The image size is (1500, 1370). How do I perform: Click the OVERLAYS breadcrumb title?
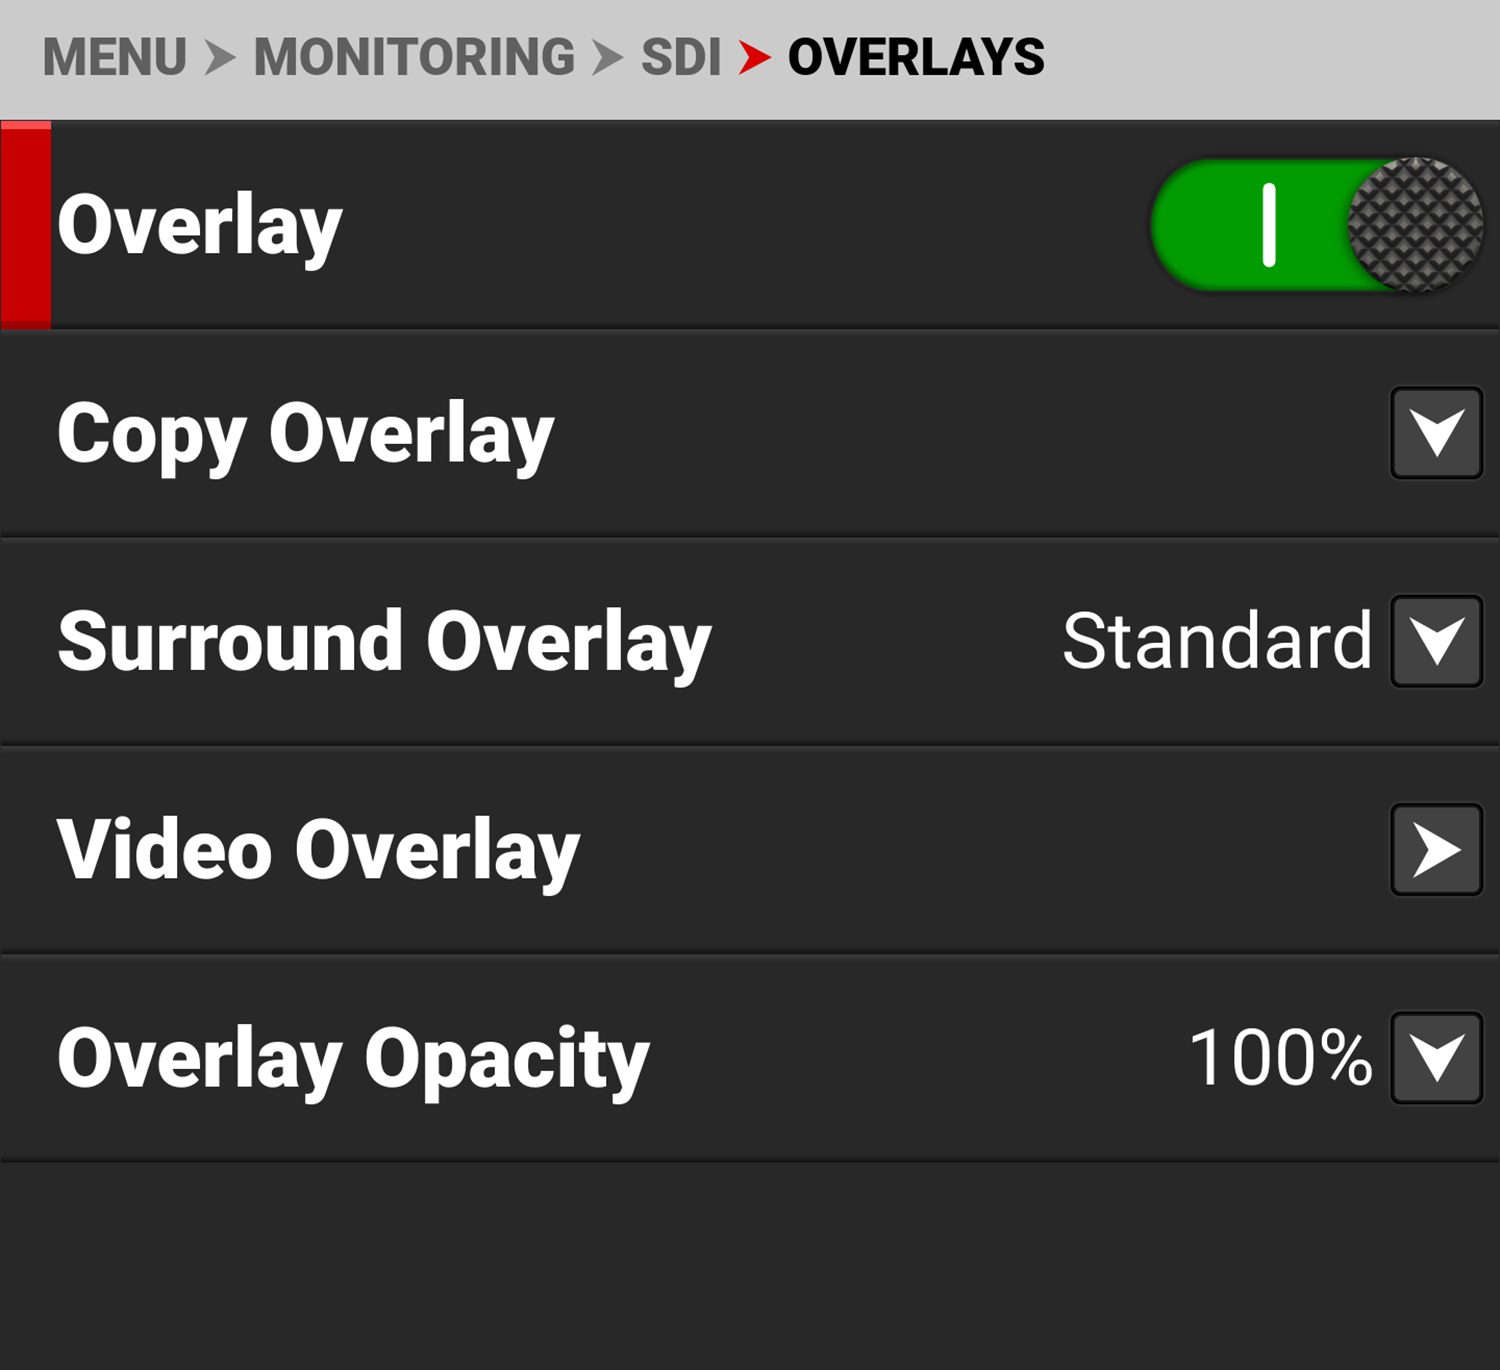[x=916, y=57]
